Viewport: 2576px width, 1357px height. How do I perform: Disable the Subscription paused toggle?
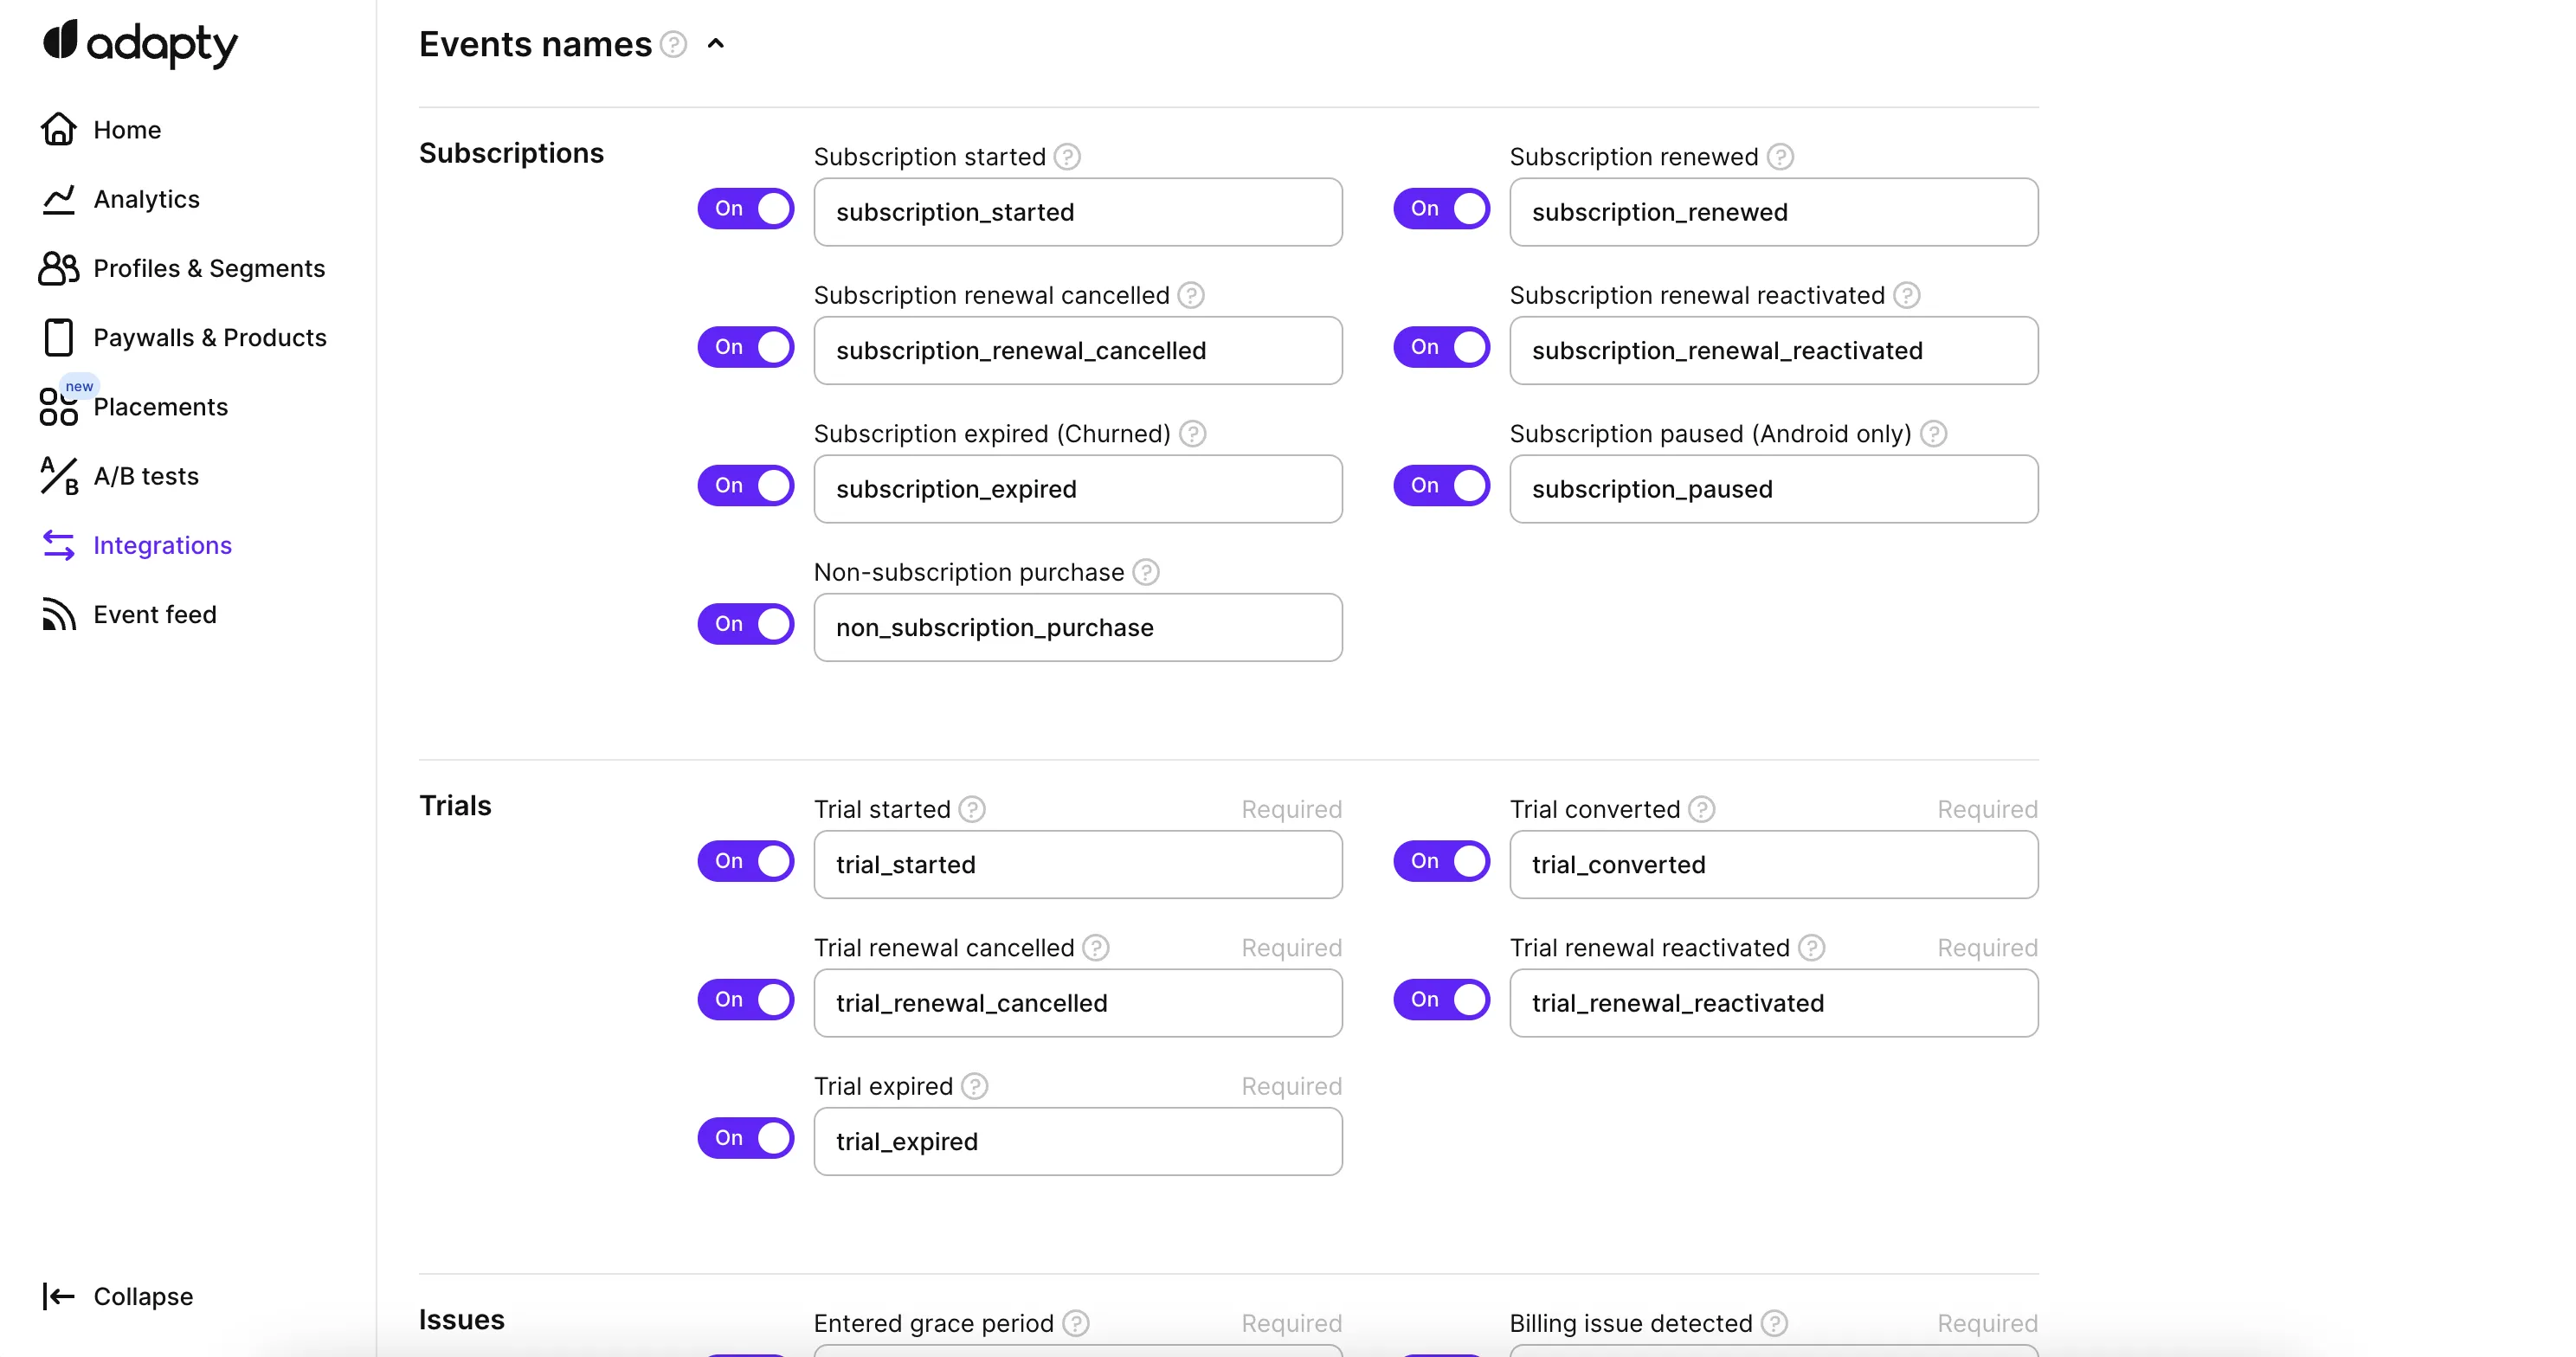tap(1441, 486)
